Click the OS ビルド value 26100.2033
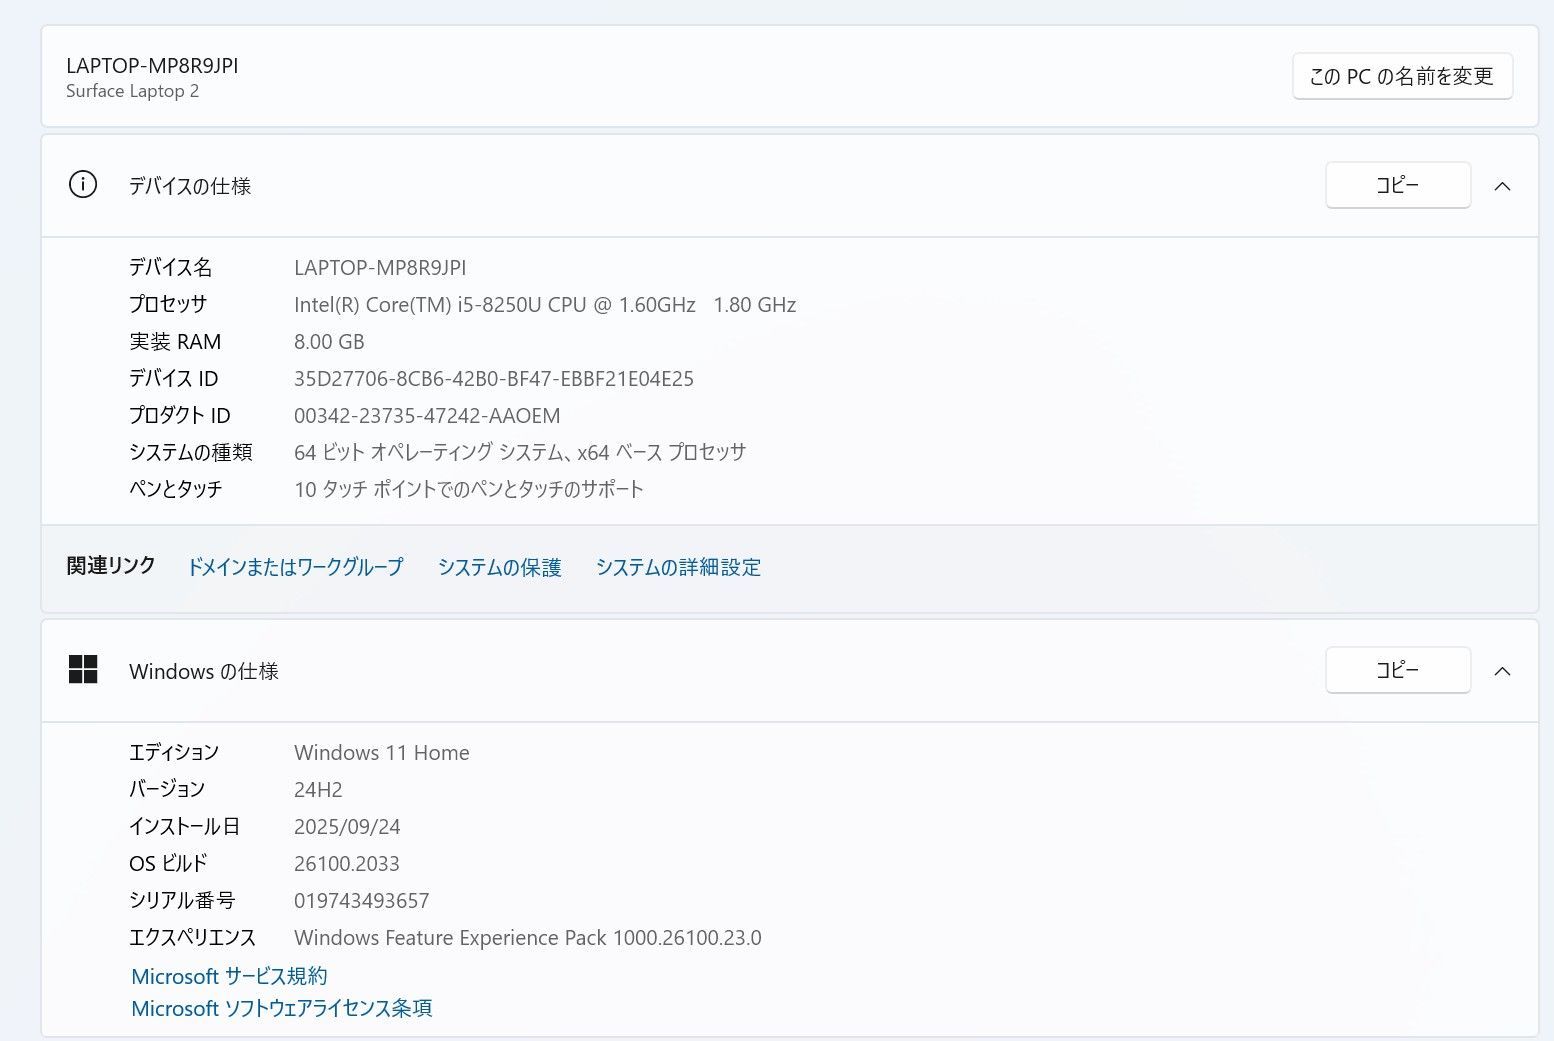Viewport: 1554px width, 1041px height. click(x=346, y=864)
